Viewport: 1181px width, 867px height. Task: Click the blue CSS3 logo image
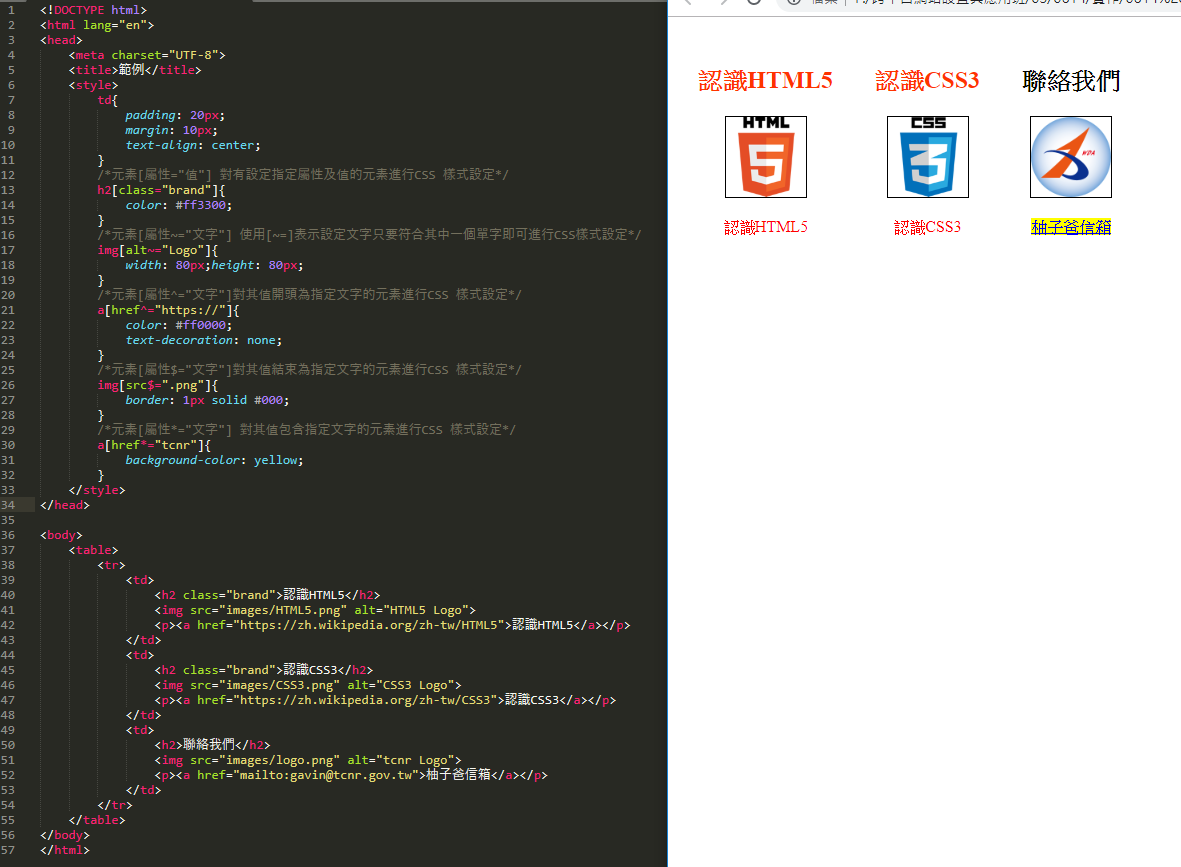927,157
